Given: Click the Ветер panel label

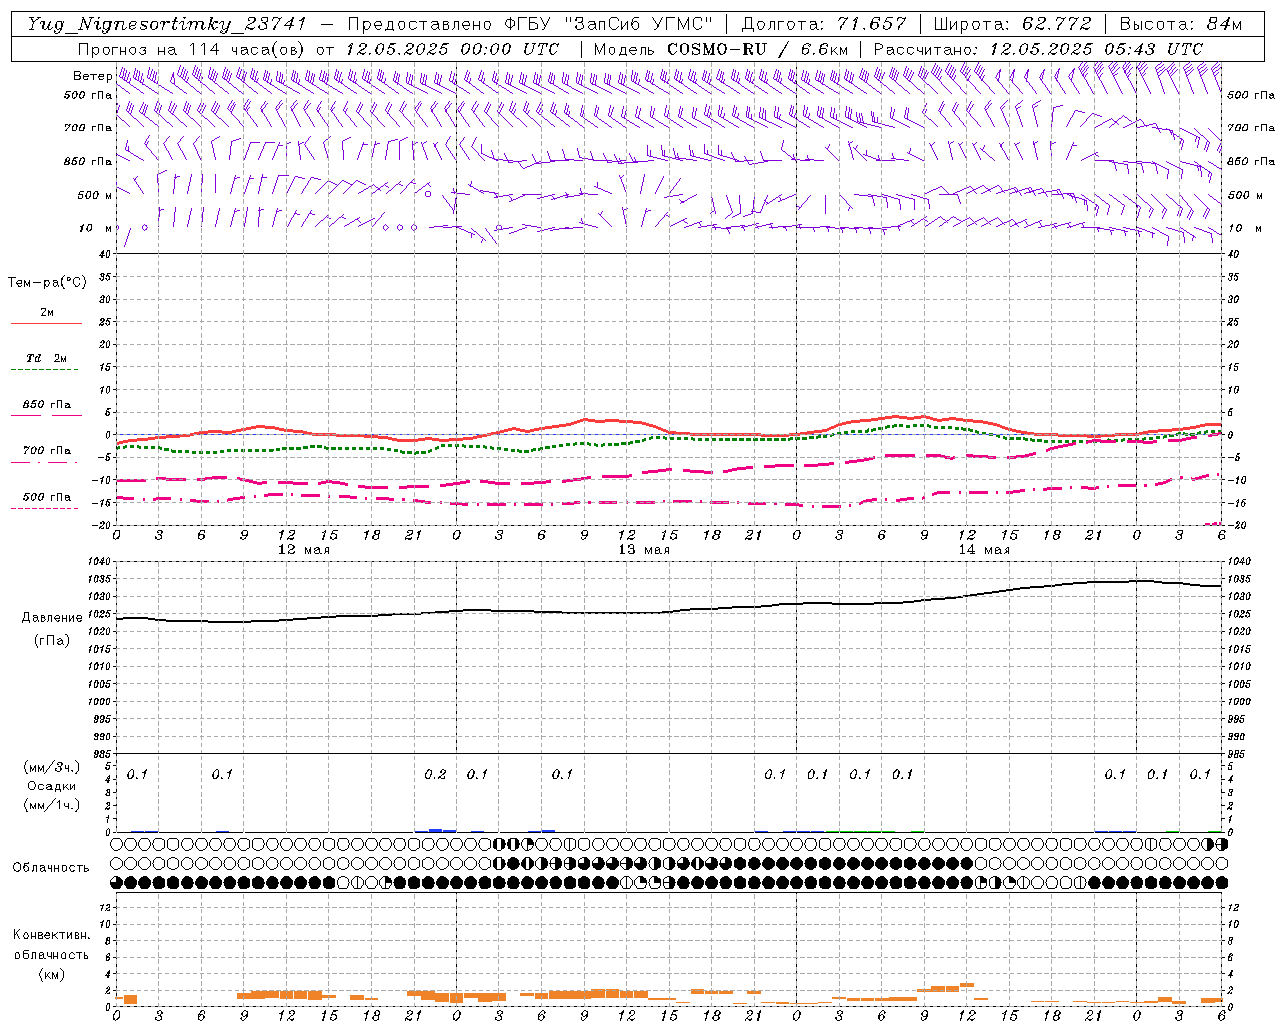Looking at the screenshot, I should [x=92, y=76].
